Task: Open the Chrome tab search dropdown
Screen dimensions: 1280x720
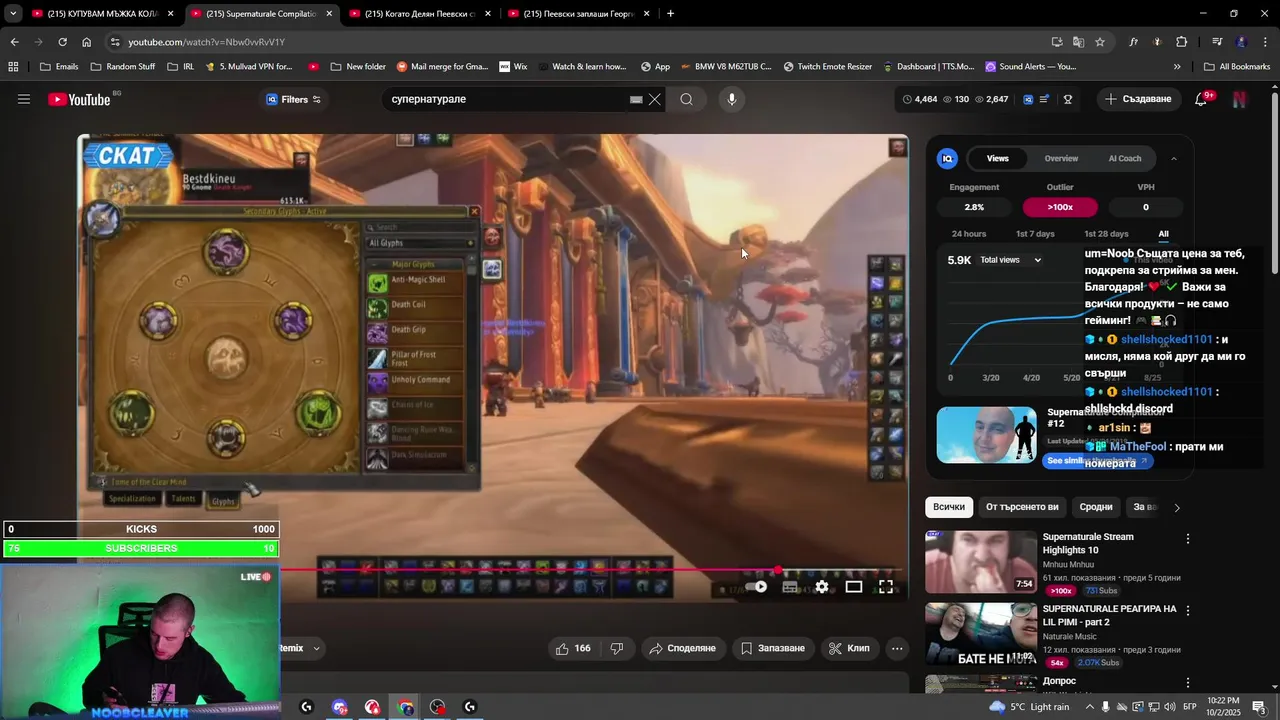Action: point(13,14)
